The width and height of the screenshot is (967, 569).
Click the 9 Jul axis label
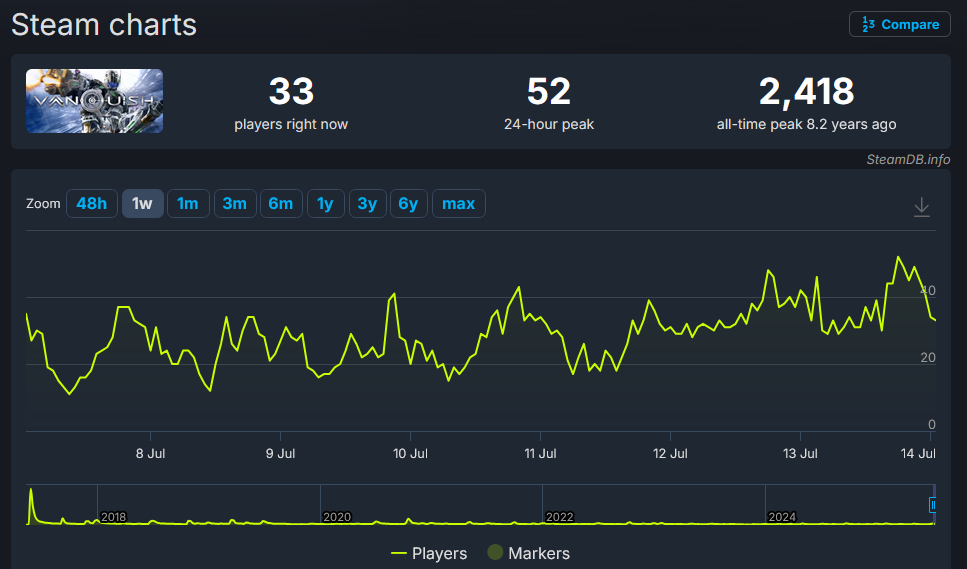(x=281, y=454)
